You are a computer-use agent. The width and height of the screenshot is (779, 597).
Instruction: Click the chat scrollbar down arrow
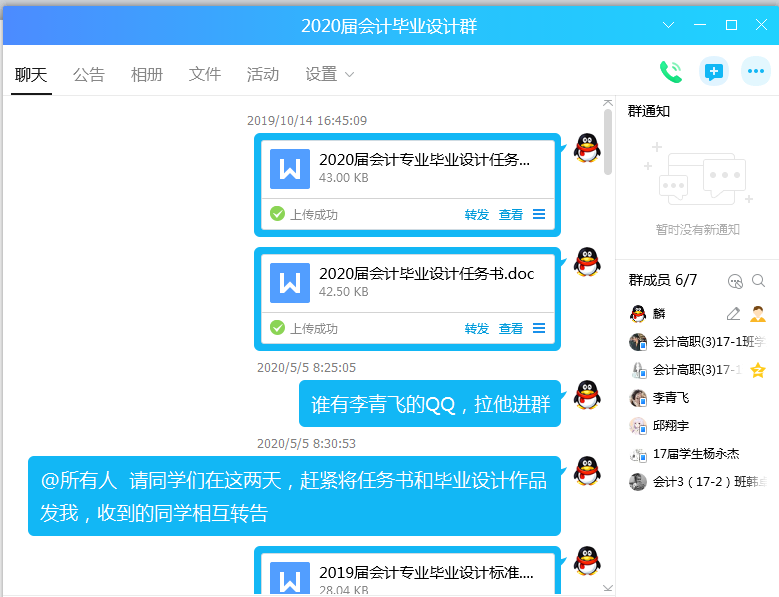608,588
